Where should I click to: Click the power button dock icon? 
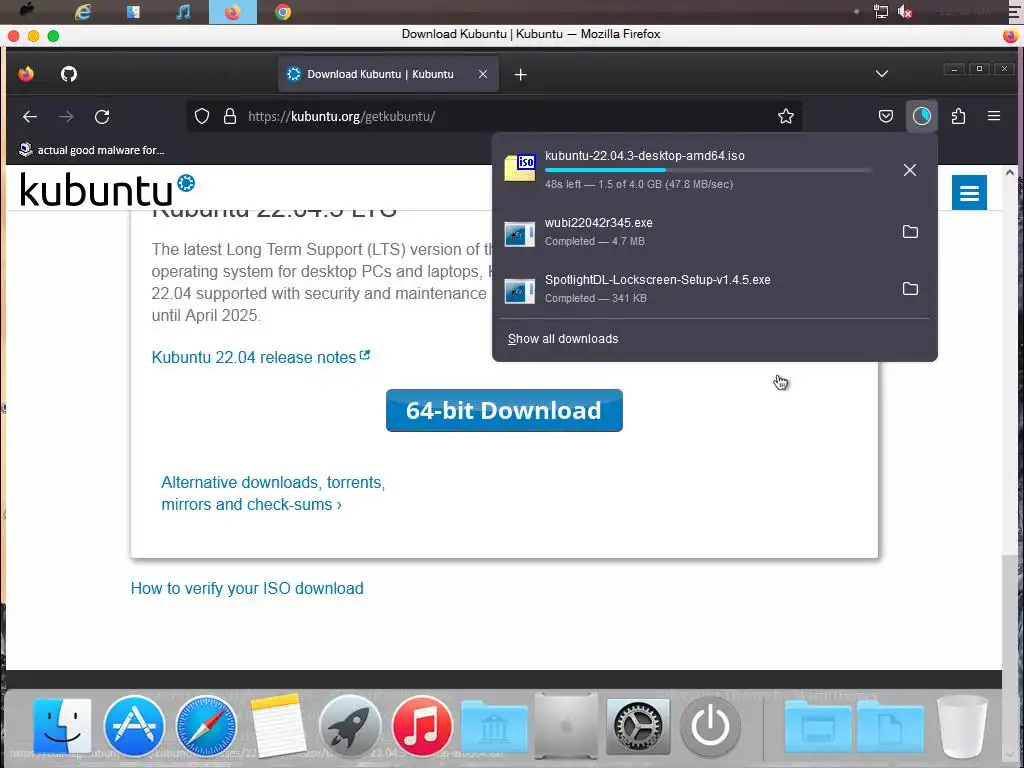click(710, 726)
